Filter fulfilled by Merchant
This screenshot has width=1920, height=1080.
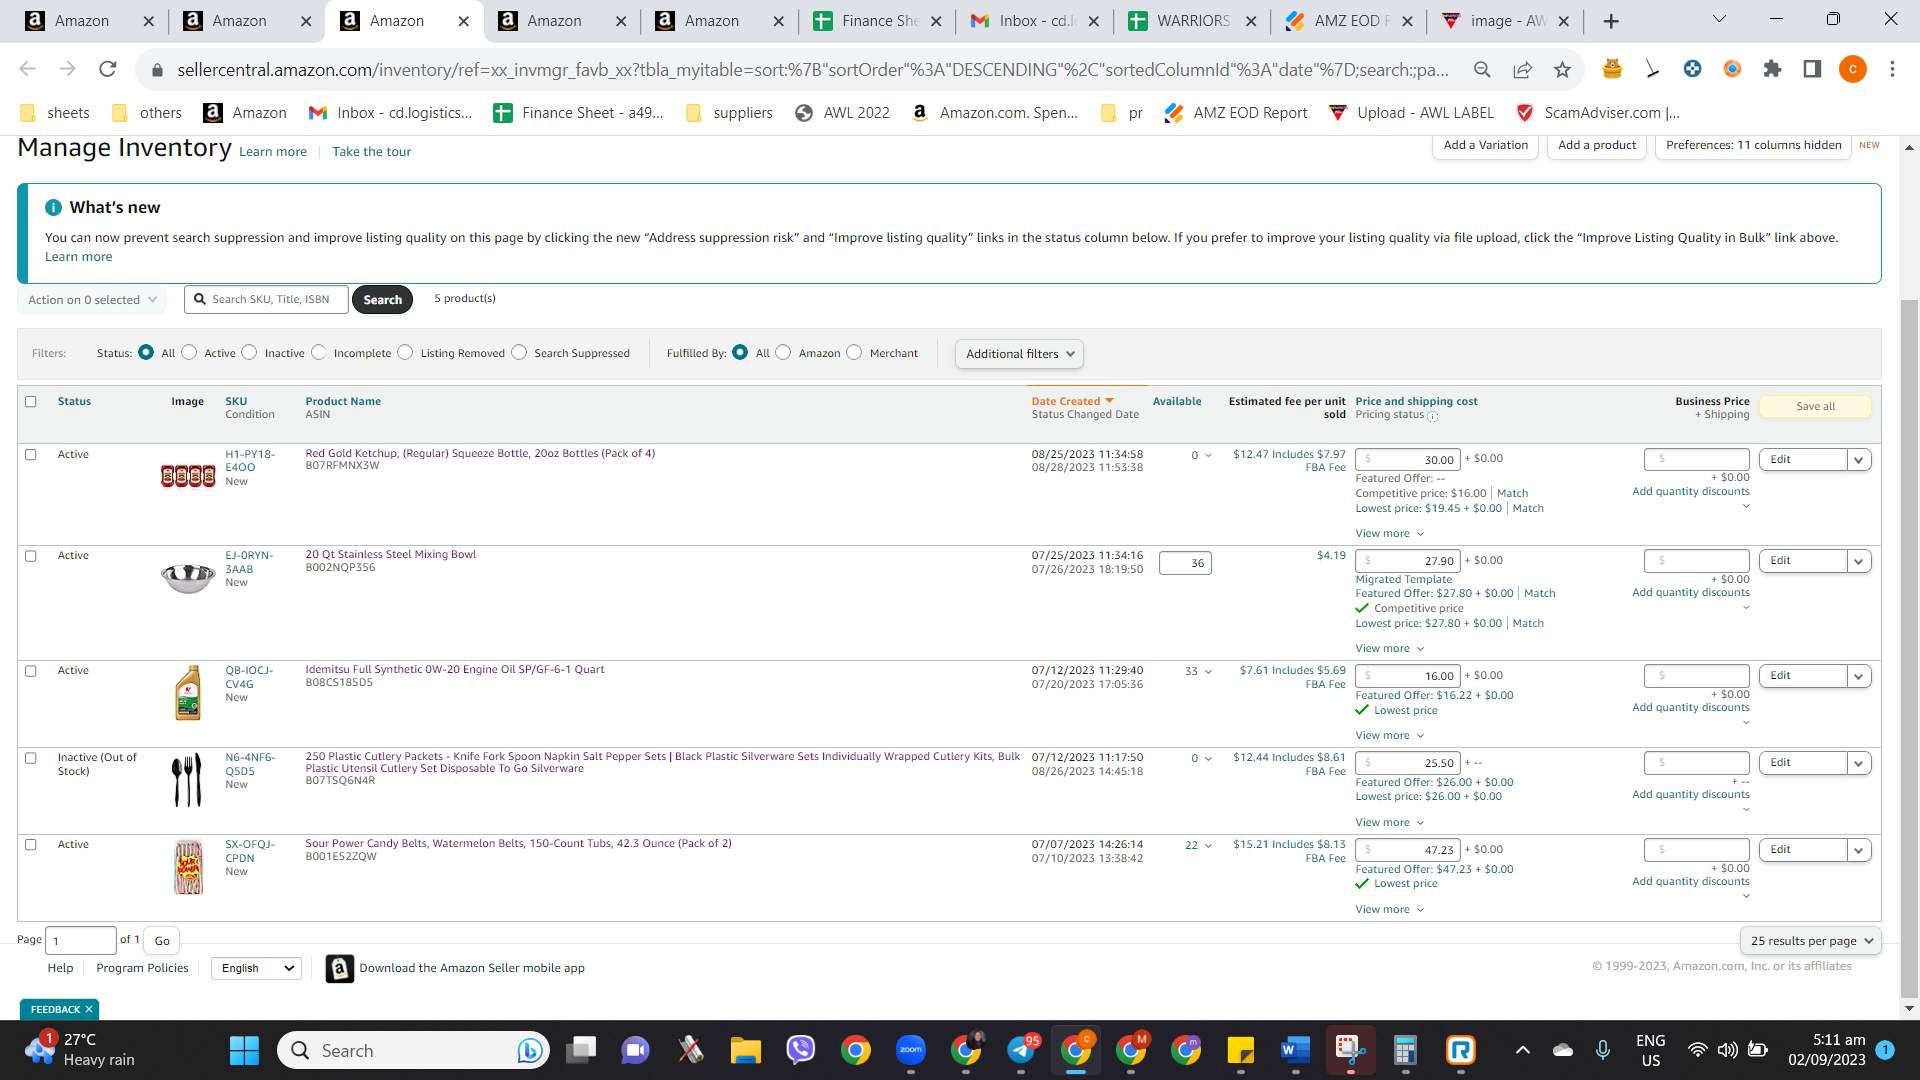[x=854, y=352]
